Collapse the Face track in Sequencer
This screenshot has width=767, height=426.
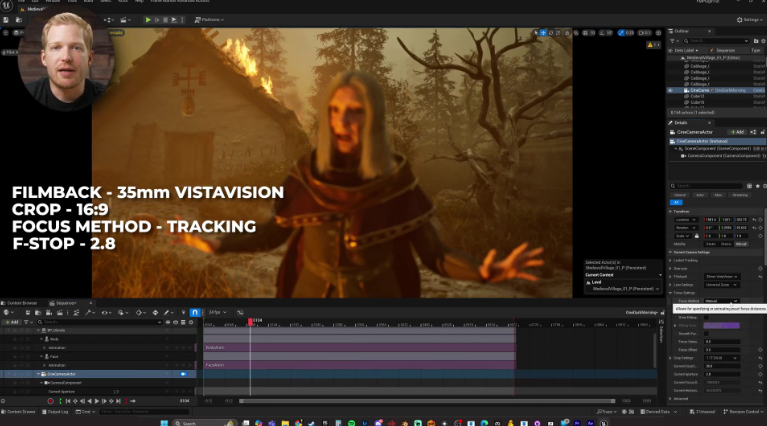42,357
